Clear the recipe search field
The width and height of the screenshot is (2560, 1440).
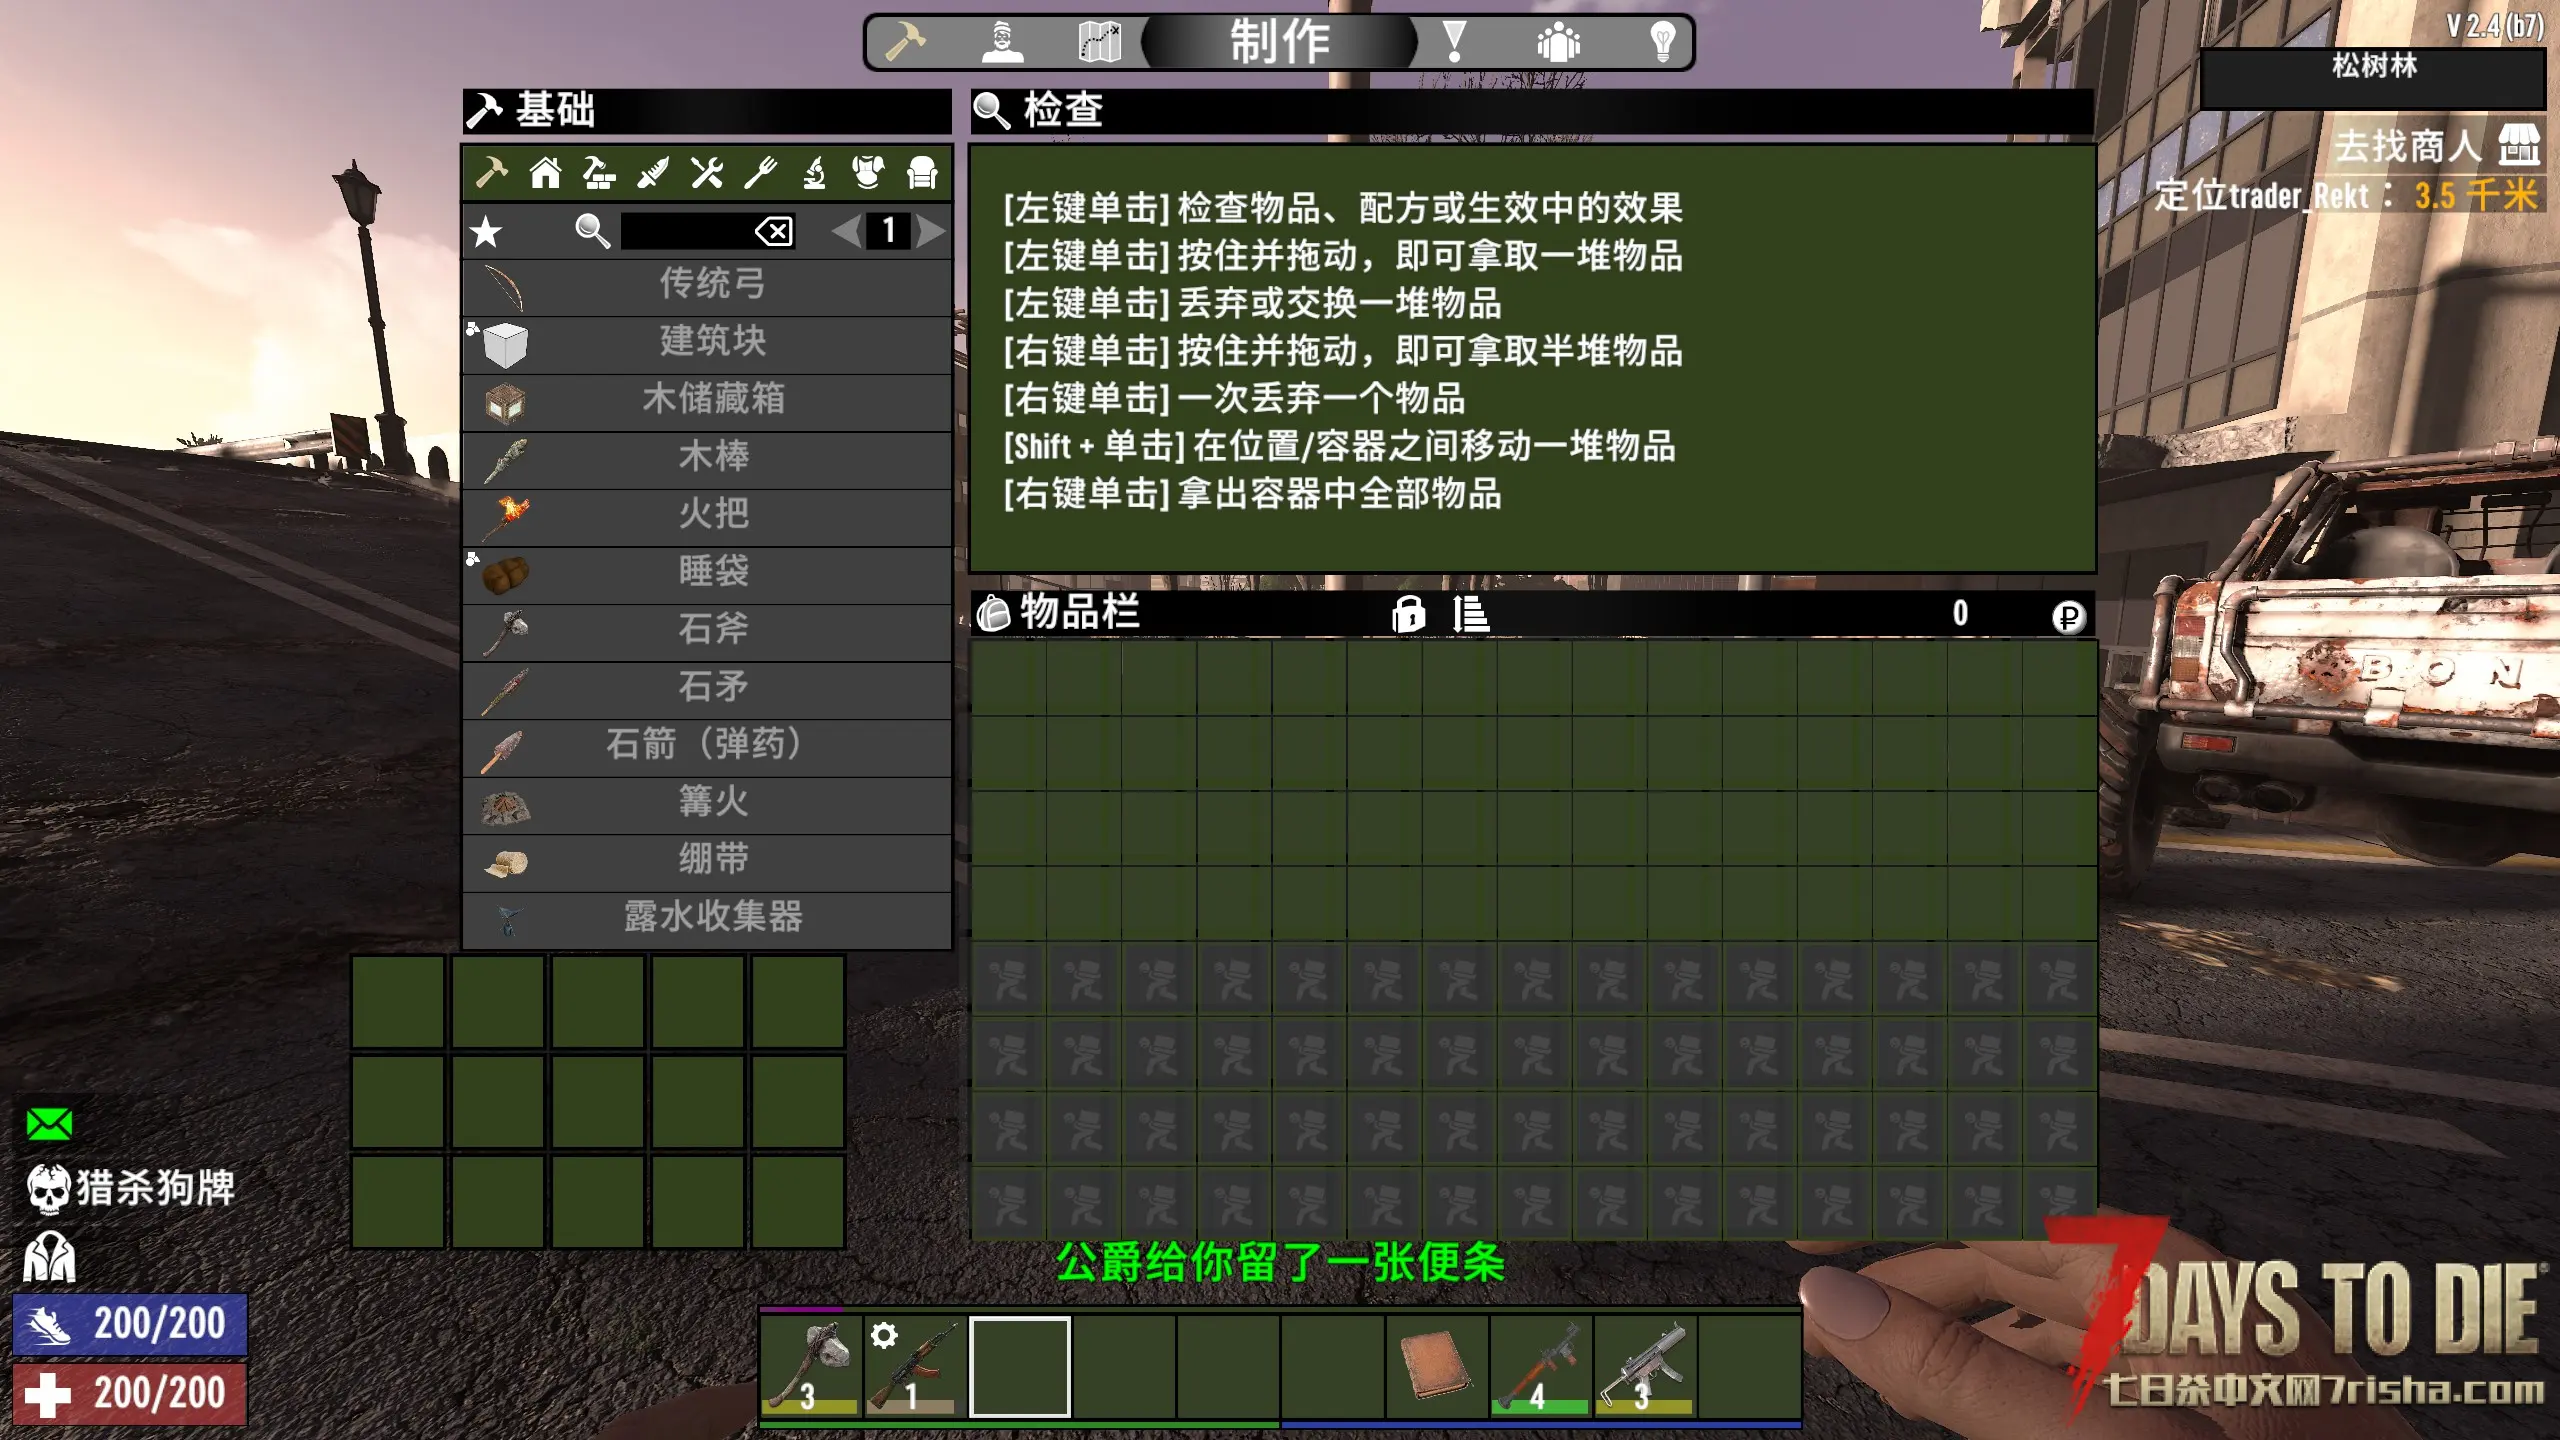pyautogui.click(x=775, y=232)
